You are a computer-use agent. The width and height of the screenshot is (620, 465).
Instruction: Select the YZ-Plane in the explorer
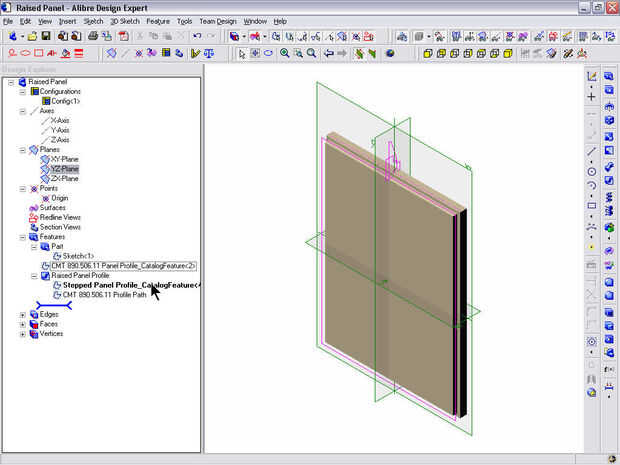(64, 169)
